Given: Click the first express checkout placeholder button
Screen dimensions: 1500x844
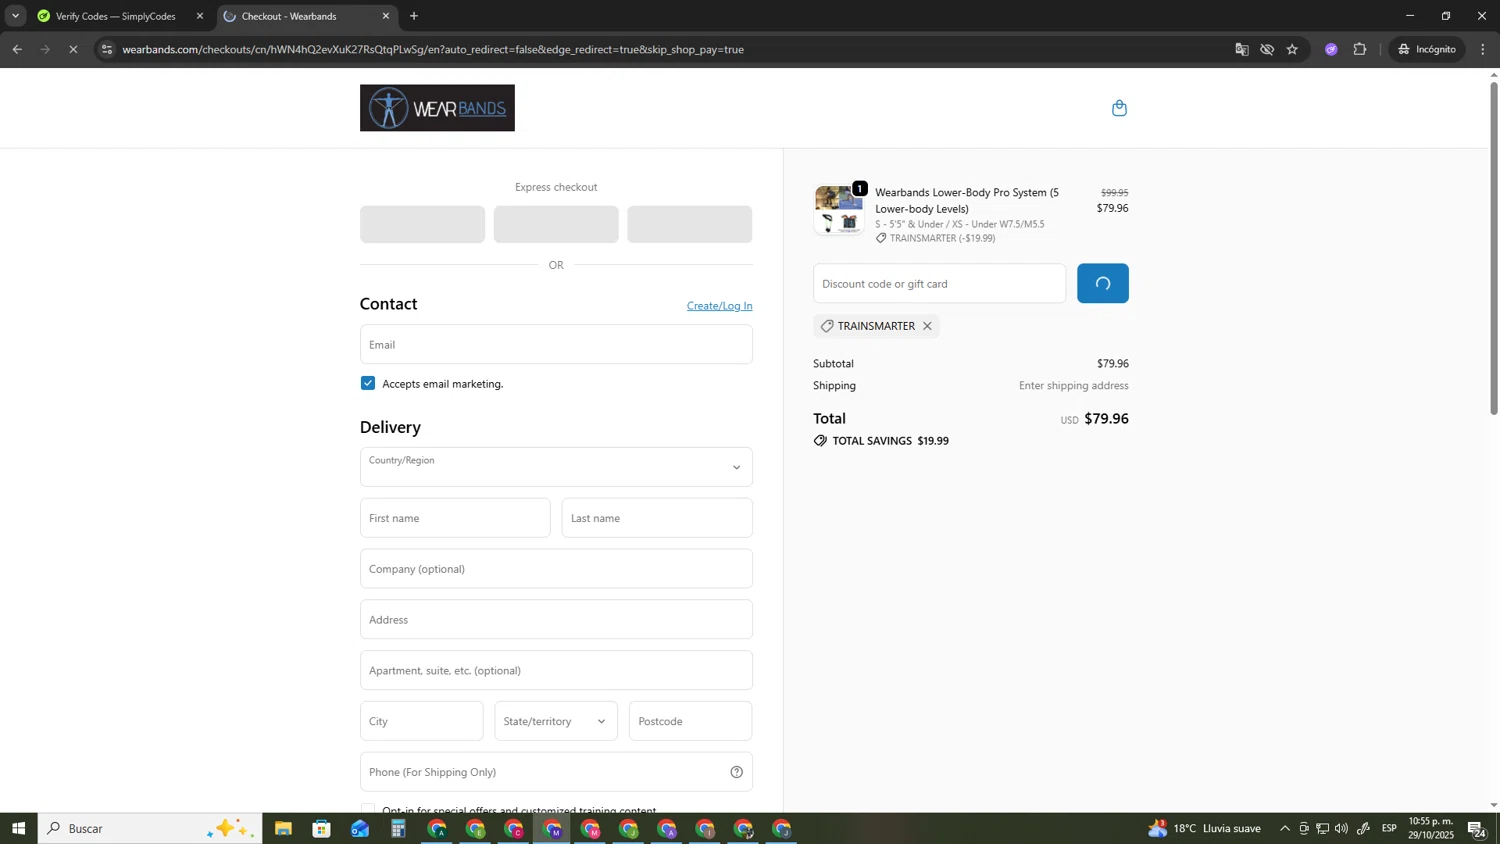Looking at the screenshot, I should [x=422, y=224].
